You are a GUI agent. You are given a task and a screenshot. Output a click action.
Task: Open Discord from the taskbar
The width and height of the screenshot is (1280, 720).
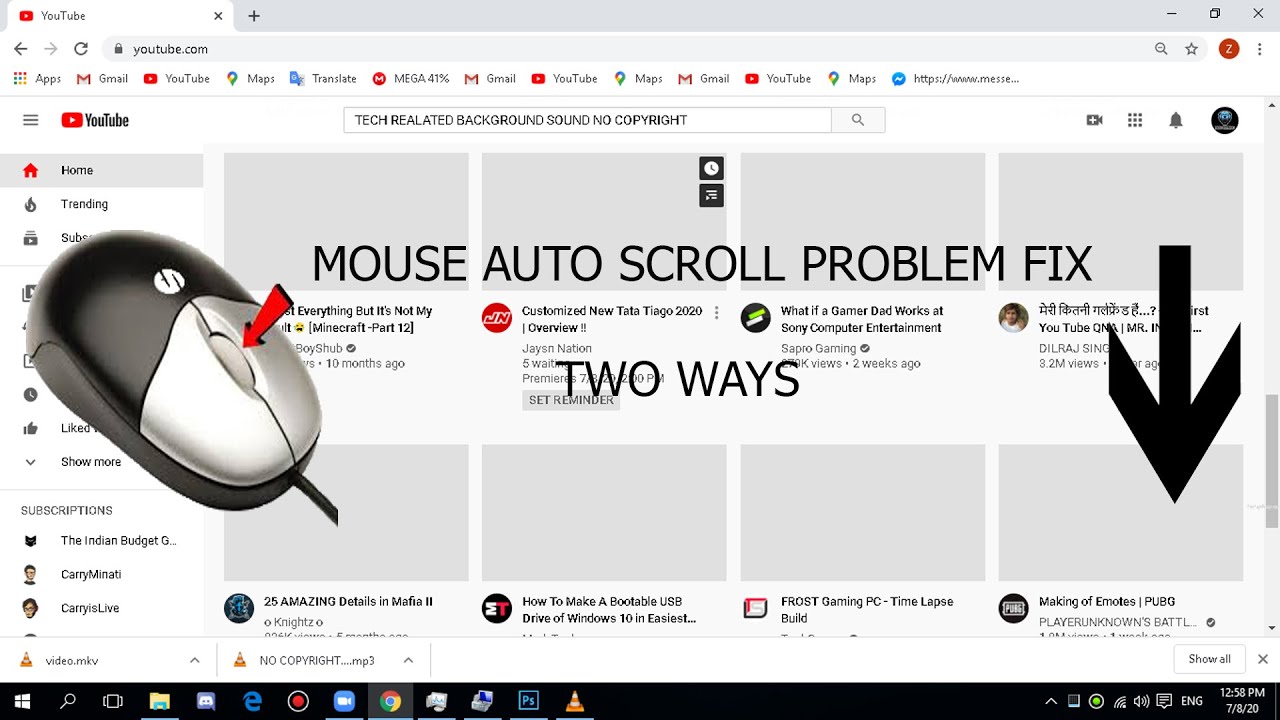point(206,701)
